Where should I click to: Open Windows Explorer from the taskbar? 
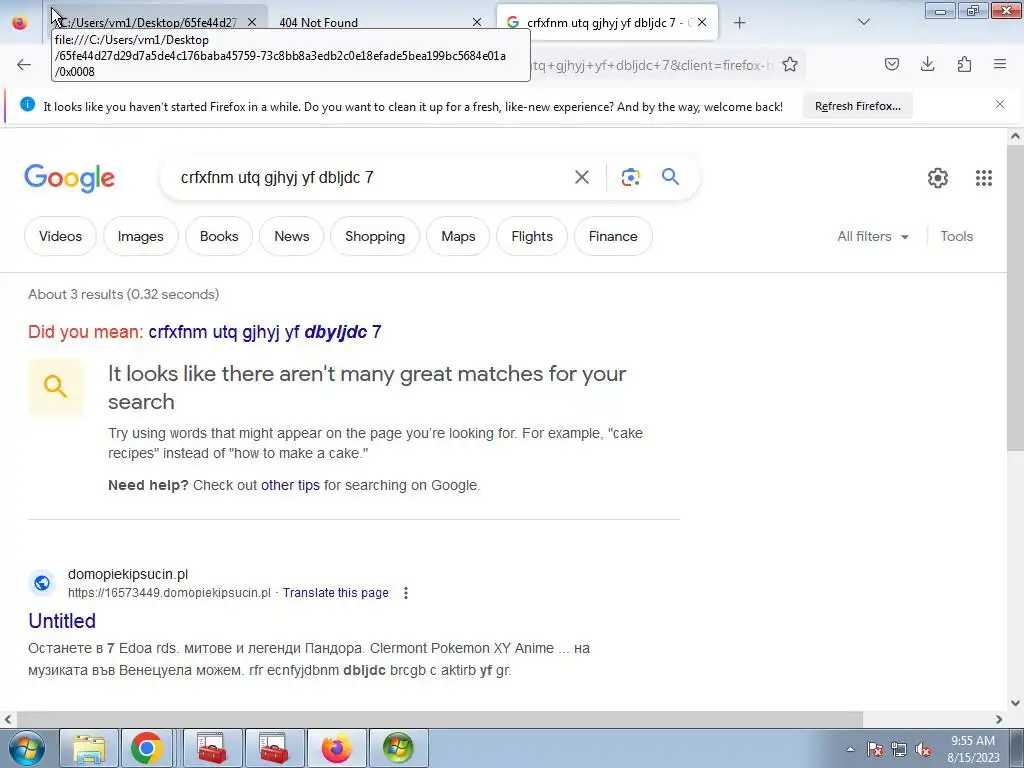[89, 748]
